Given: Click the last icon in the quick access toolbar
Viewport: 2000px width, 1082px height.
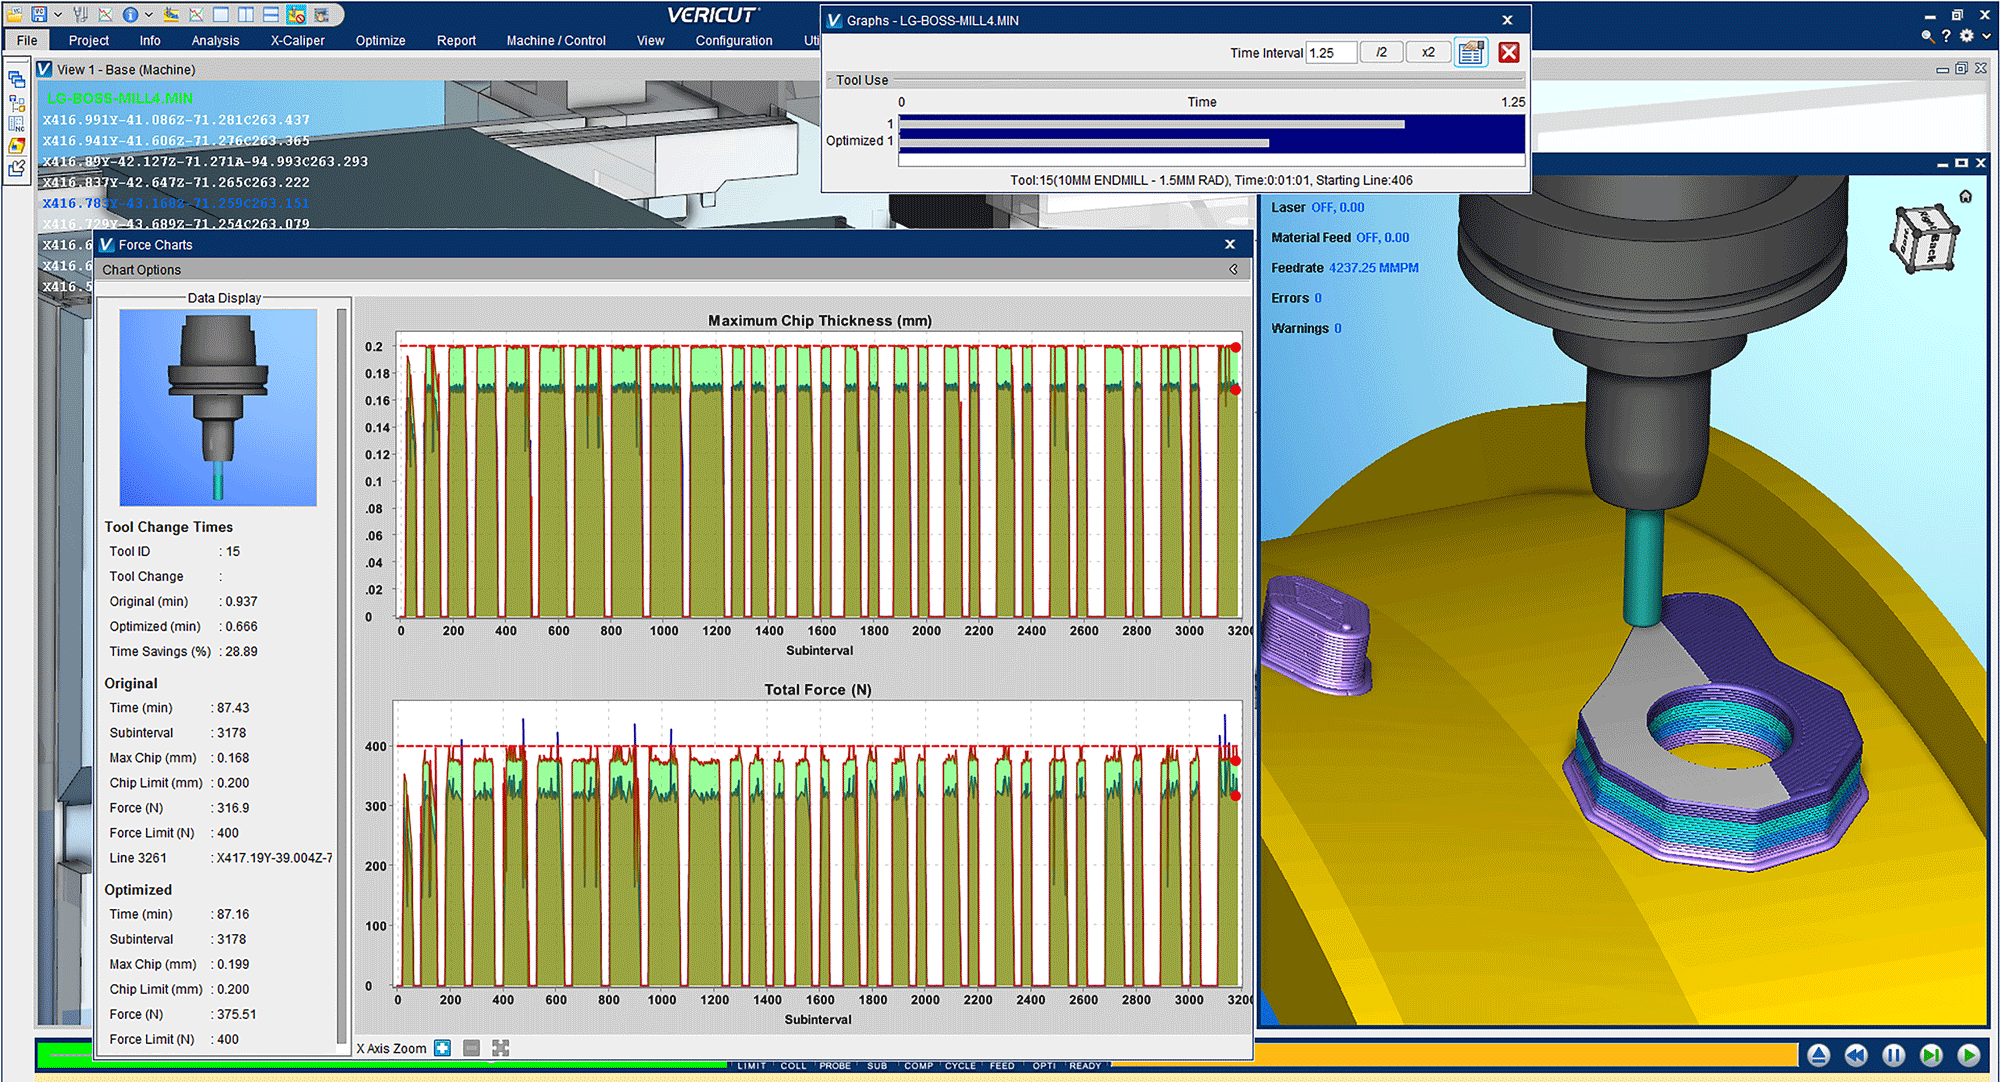Looking at the screenshot, I should 321,14.
